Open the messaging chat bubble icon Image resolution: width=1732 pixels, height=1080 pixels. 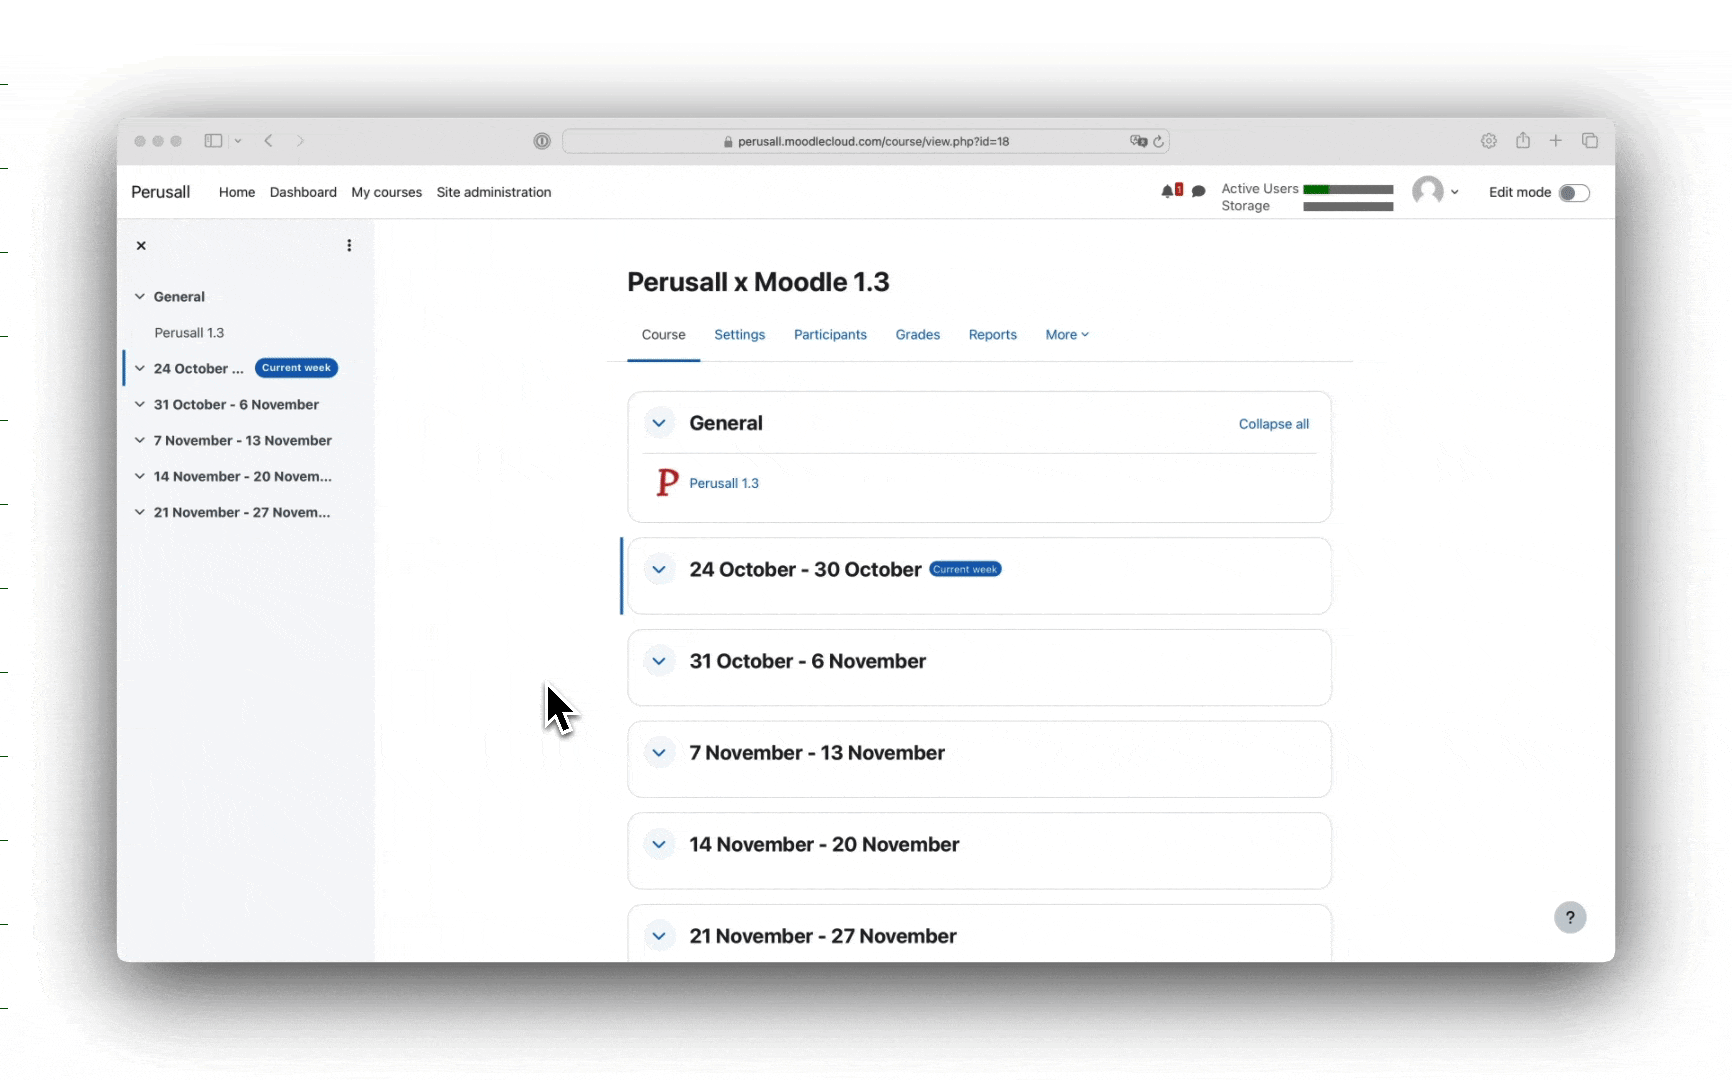coord(1198,191)
